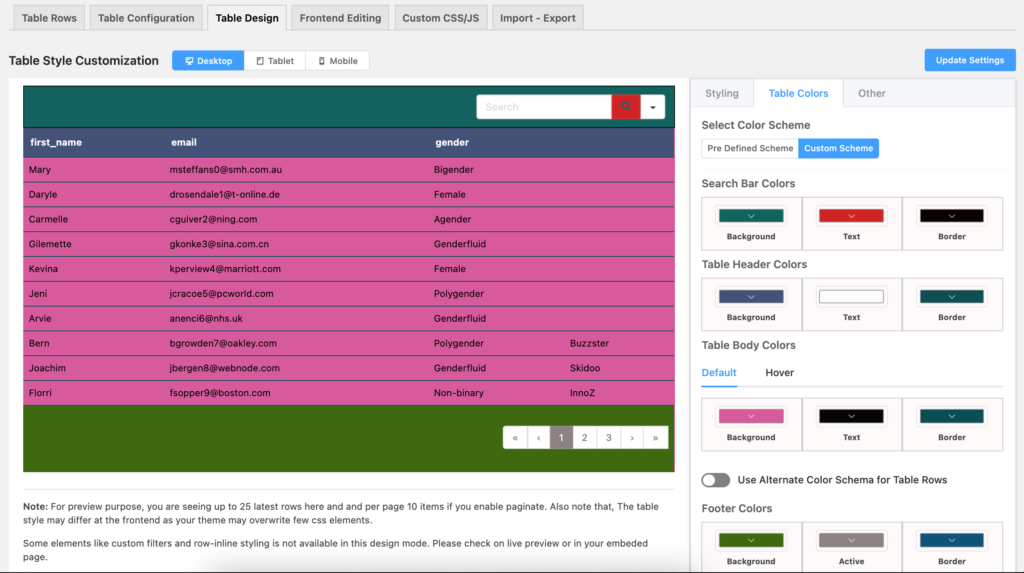
Task: Jump to last page with » icon
Action: click(656, 438)
